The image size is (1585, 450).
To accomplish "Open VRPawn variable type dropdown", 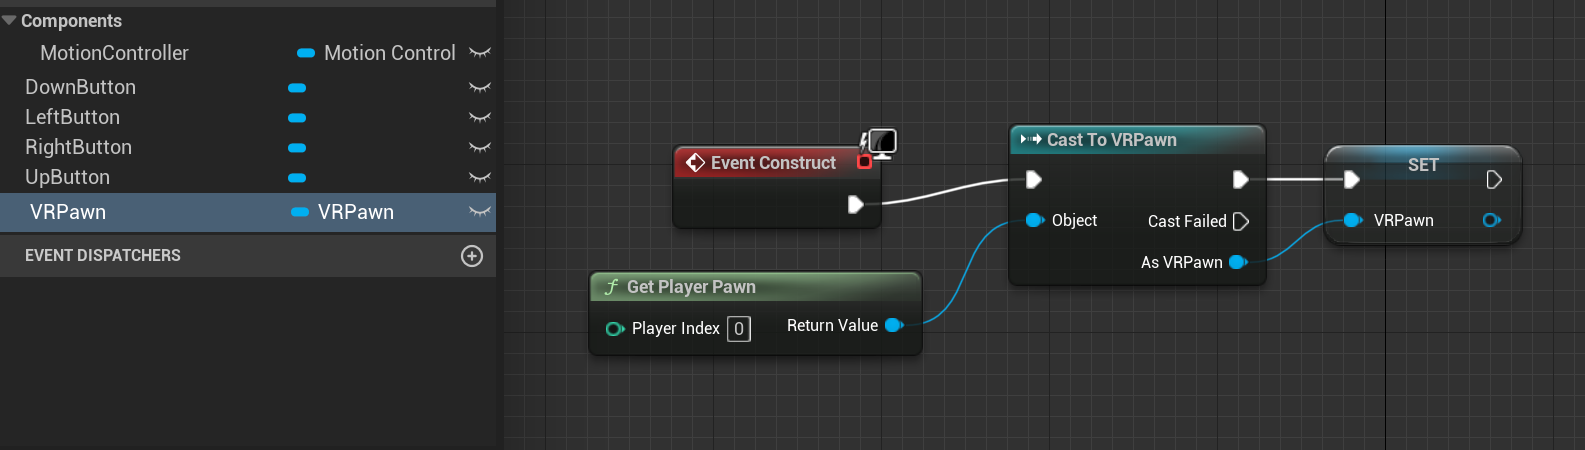I will point(299,212).
